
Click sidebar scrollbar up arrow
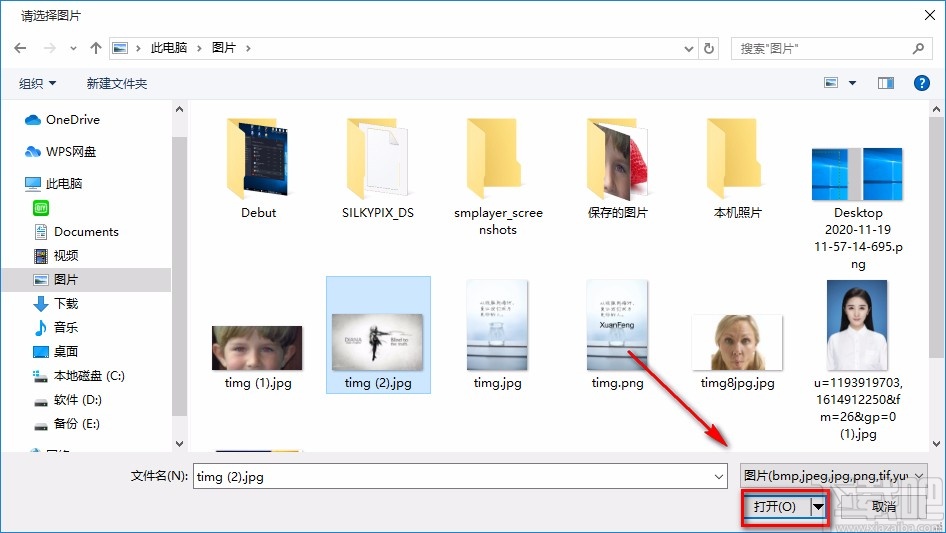click(179, 109)
